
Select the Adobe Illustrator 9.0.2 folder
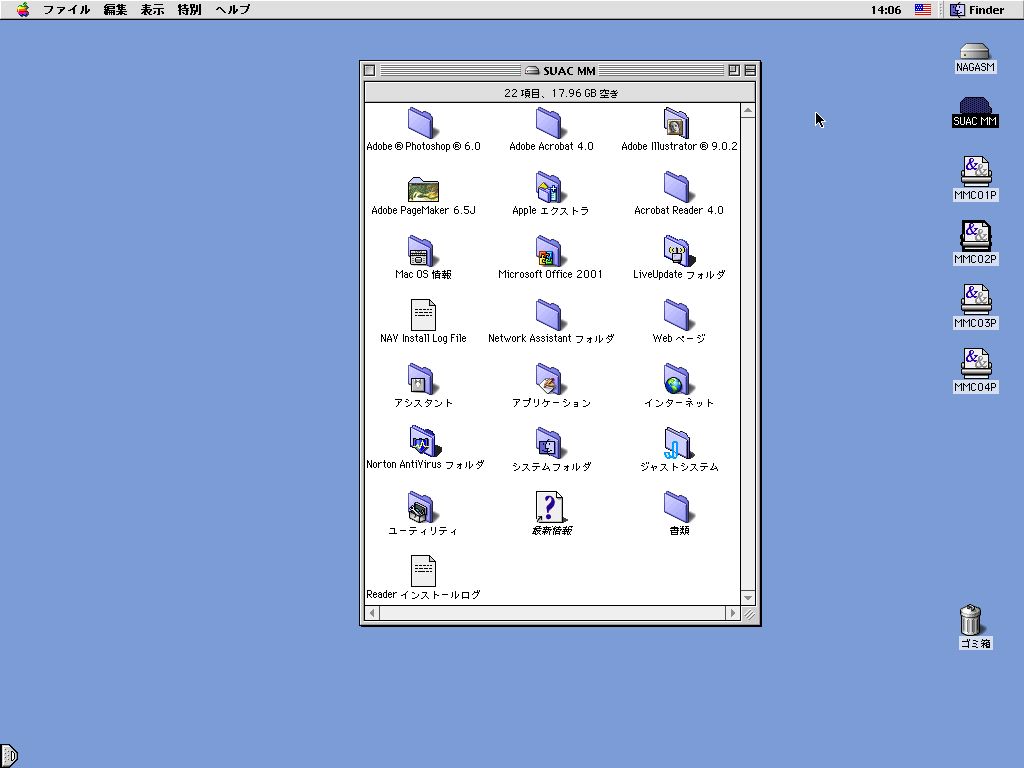pyautogui.click(x=677, y=123)
